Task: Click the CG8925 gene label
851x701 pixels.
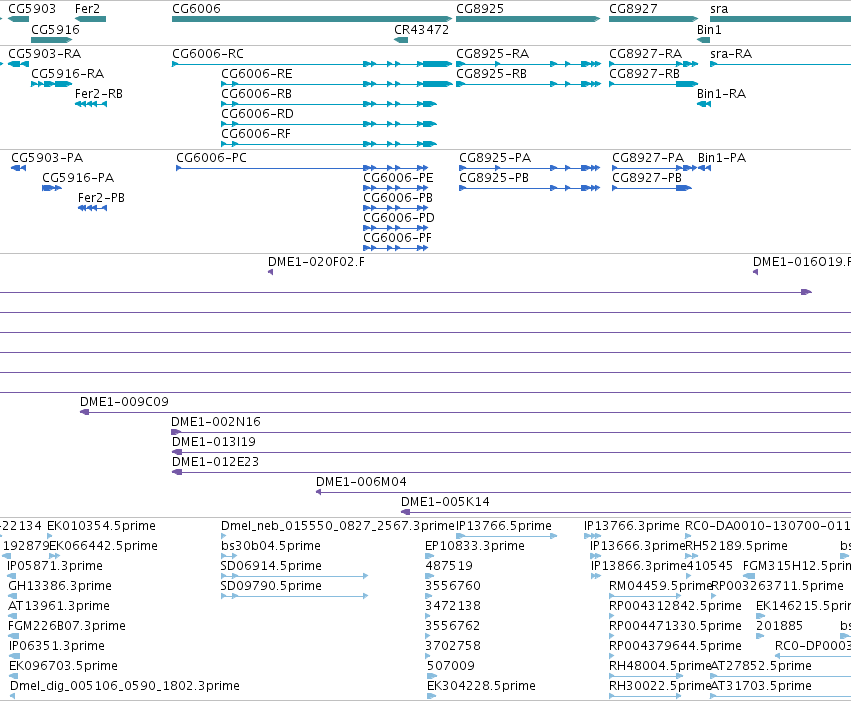Action: 480,9
